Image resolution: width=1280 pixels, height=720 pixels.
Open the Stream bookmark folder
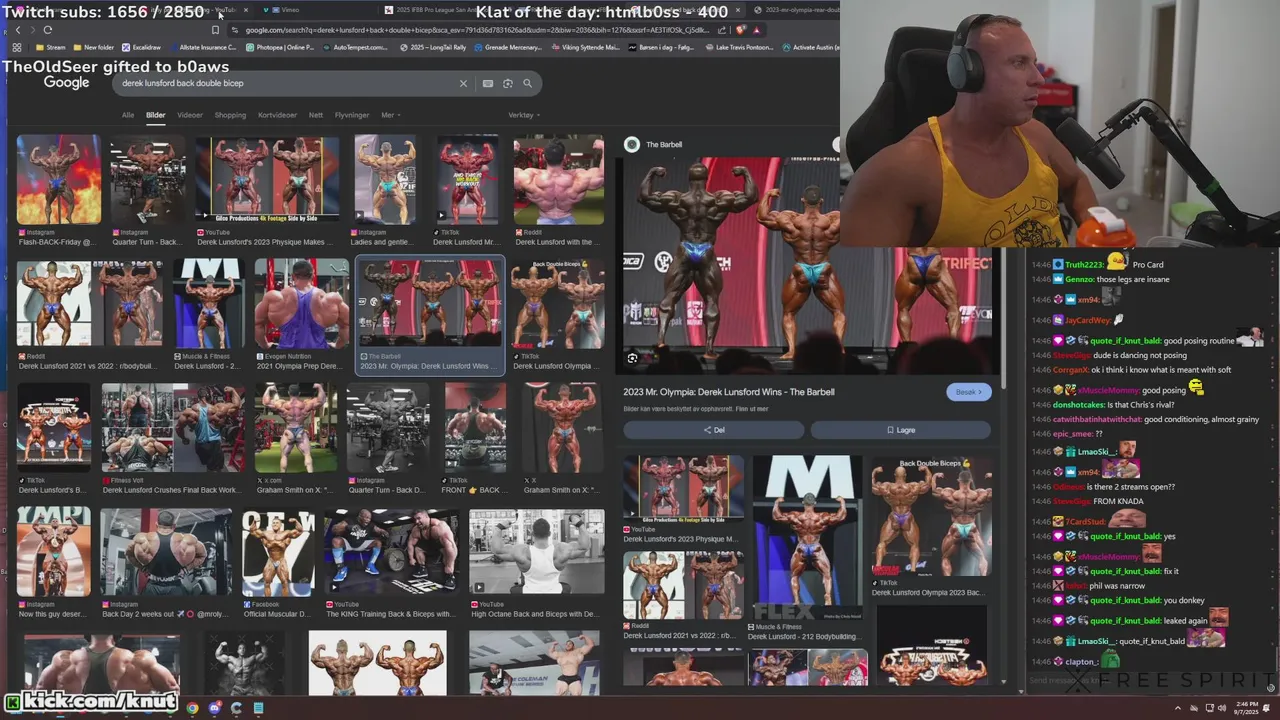pos(50,47)
